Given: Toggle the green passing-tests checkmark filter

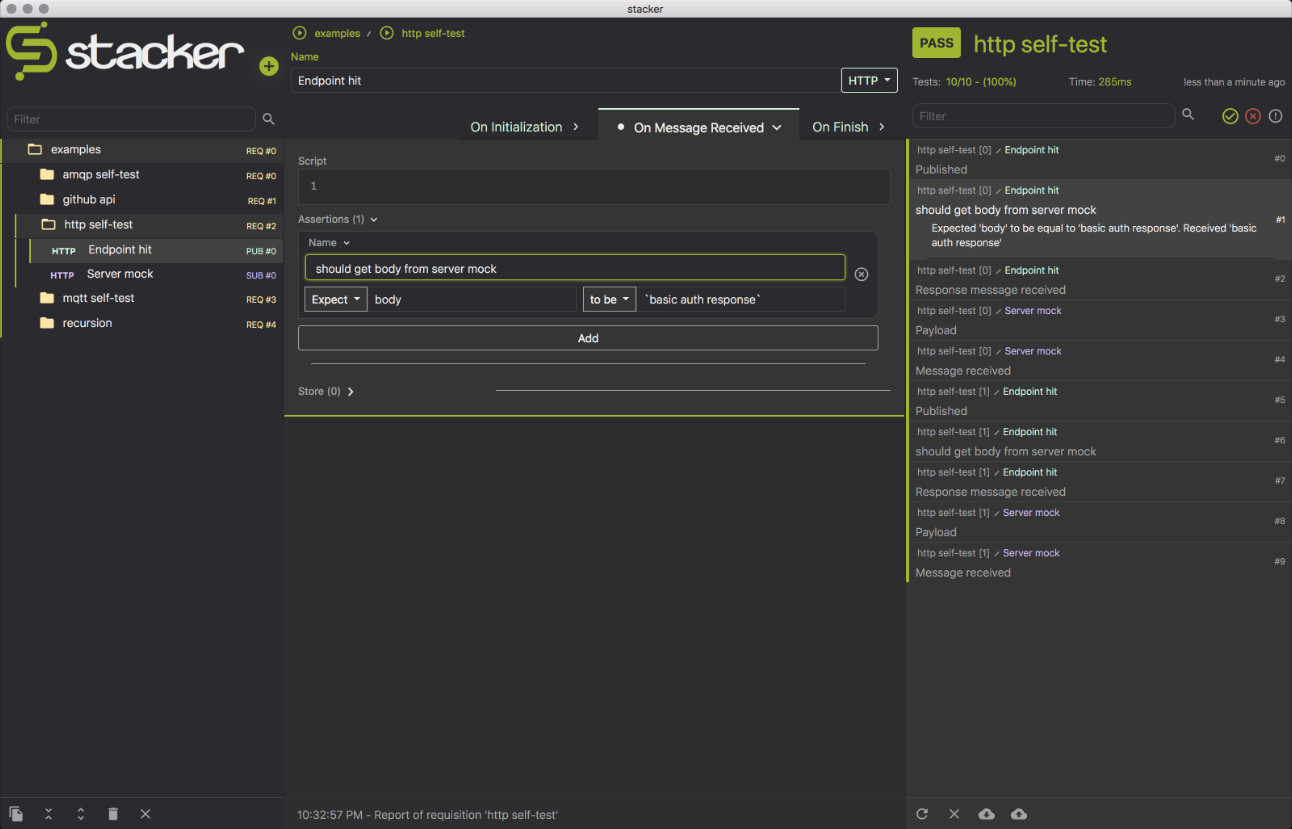Looking at the screenshot, I should [x=1230, y=117].
